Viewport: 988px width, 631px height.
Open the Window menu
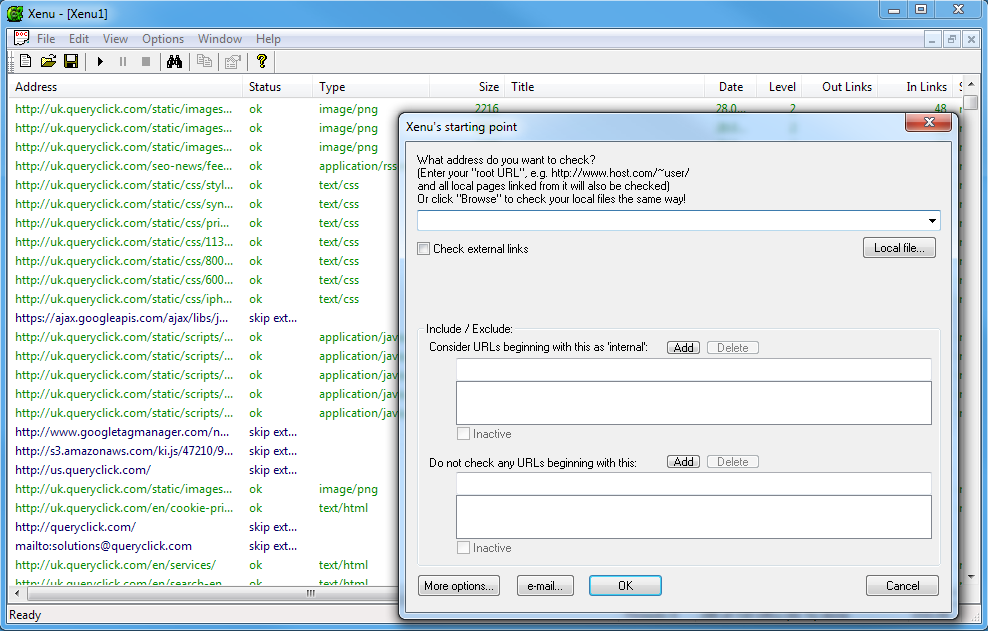tap(220, 38)
